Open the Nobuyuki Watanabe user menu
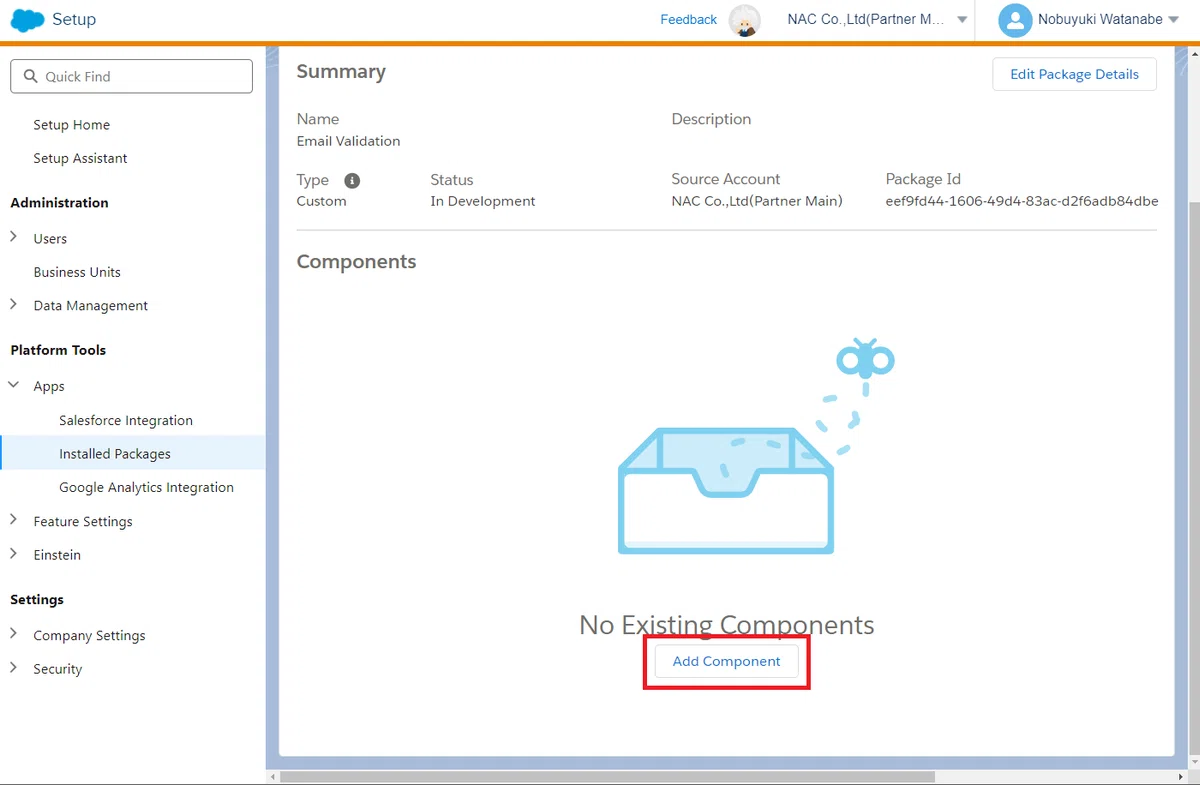Screen dimensions: 1200x785 click(1108, 20)
